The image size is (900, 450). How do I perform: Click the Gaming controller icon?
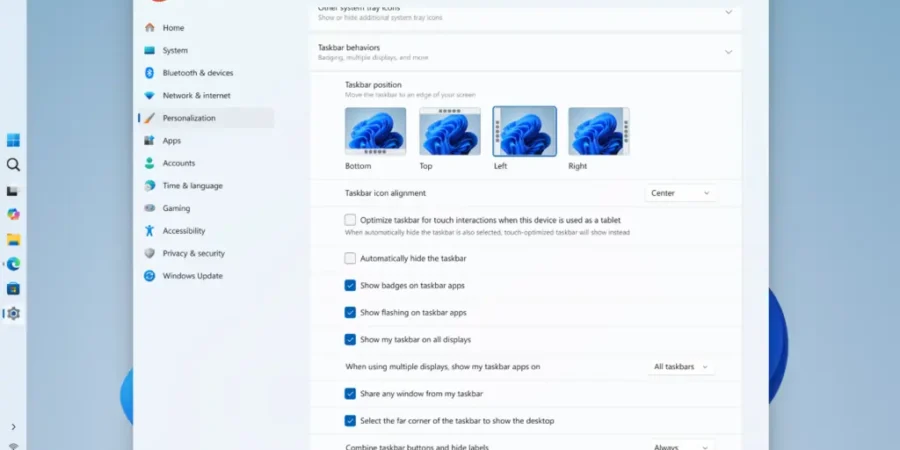(x=149, y=208)
